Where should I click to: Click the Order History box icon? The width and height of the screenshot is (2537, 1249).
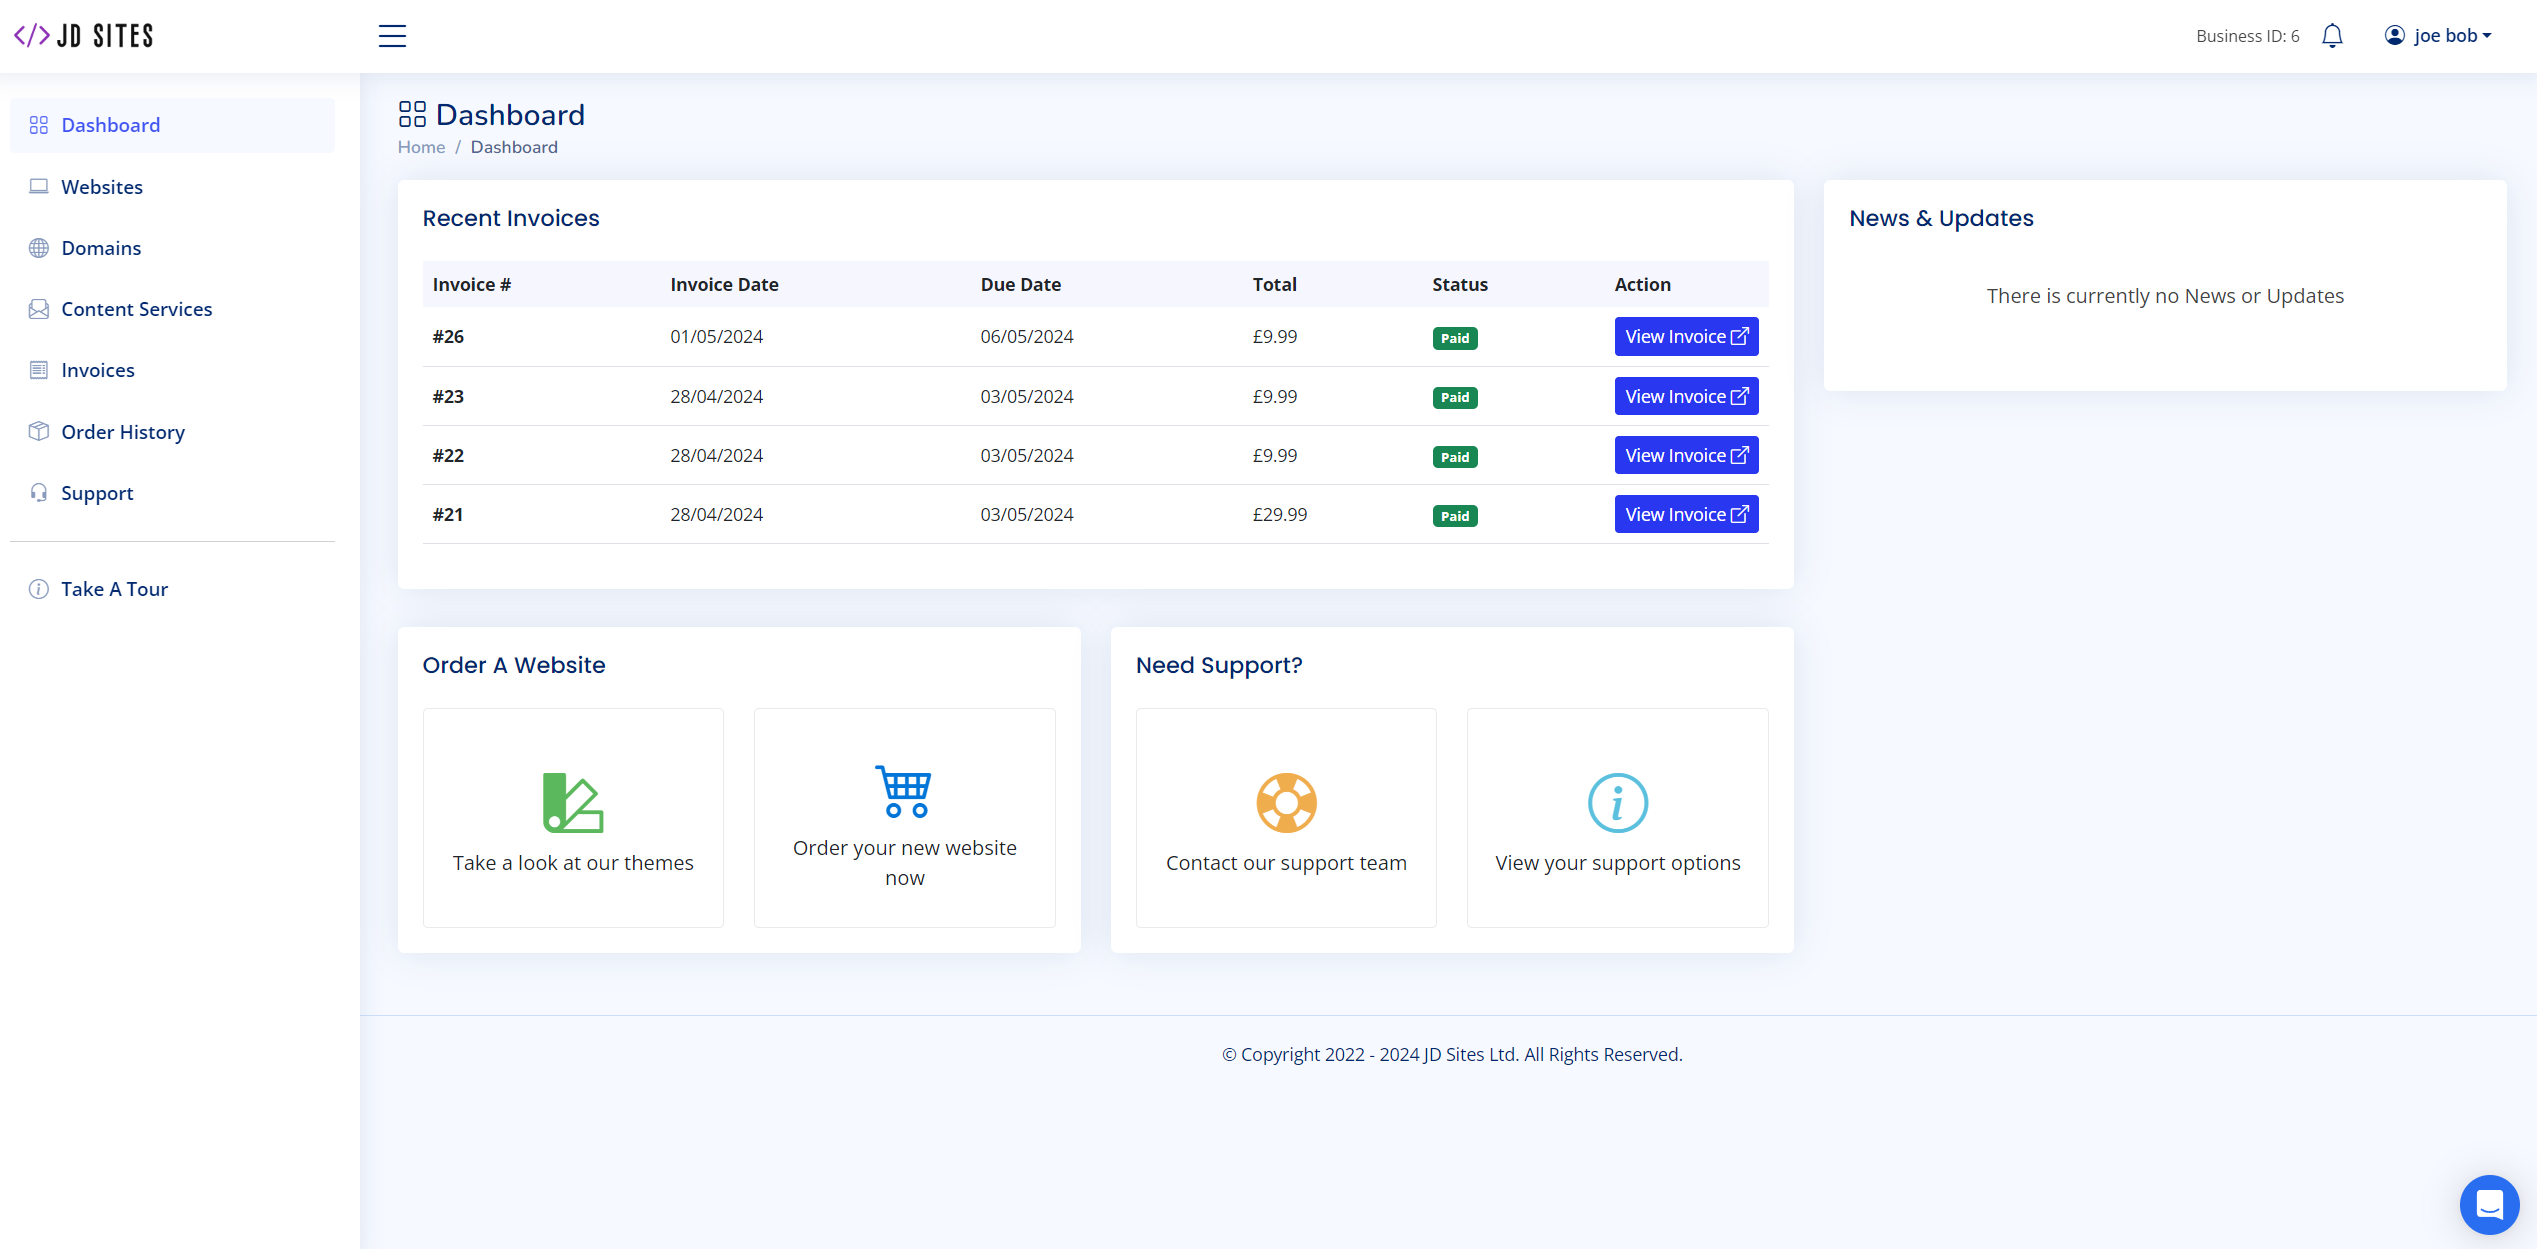39,431
